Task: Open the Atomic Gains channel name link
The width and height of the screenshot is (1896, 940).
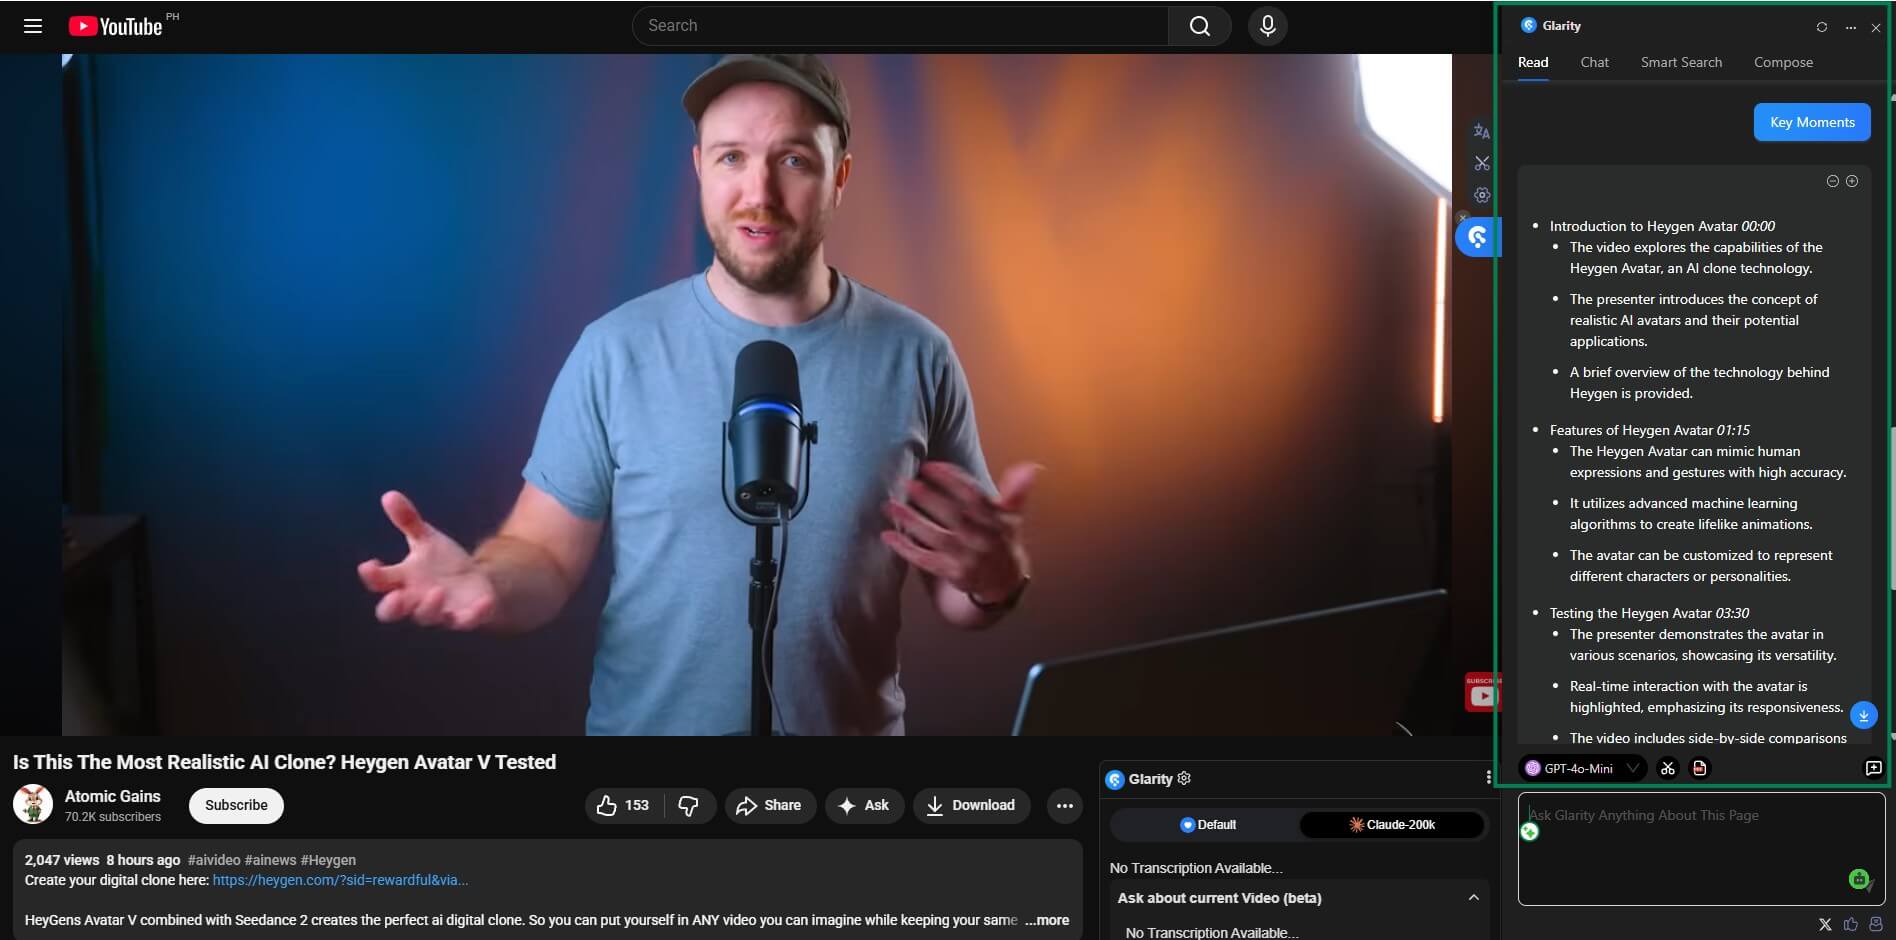Action: click(113, 797)
